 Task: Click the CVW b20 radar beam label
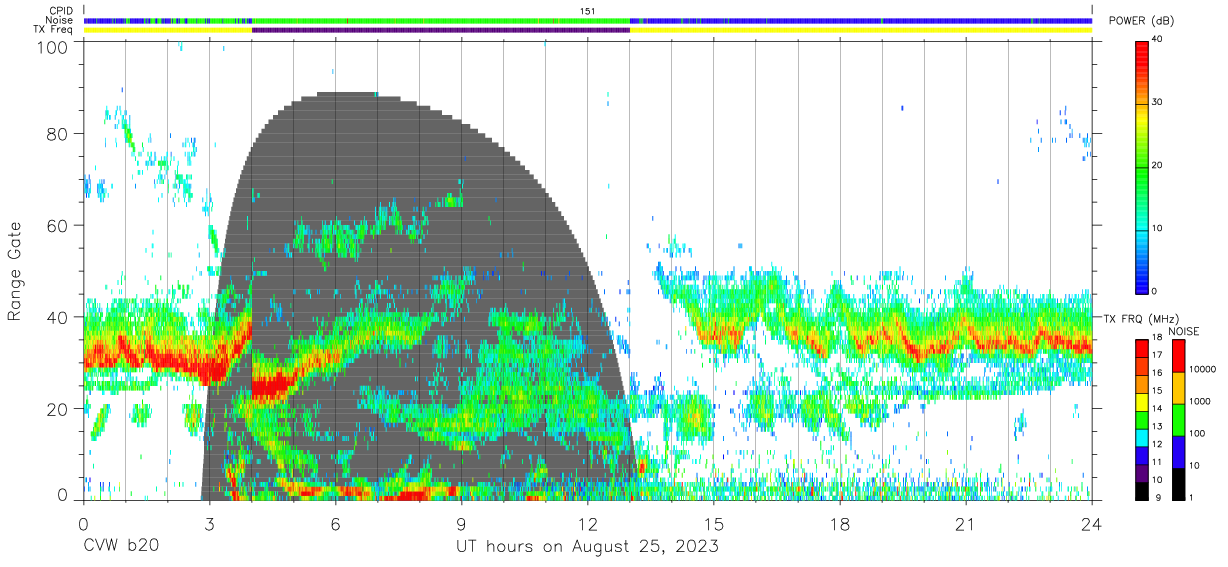point(120,547)
